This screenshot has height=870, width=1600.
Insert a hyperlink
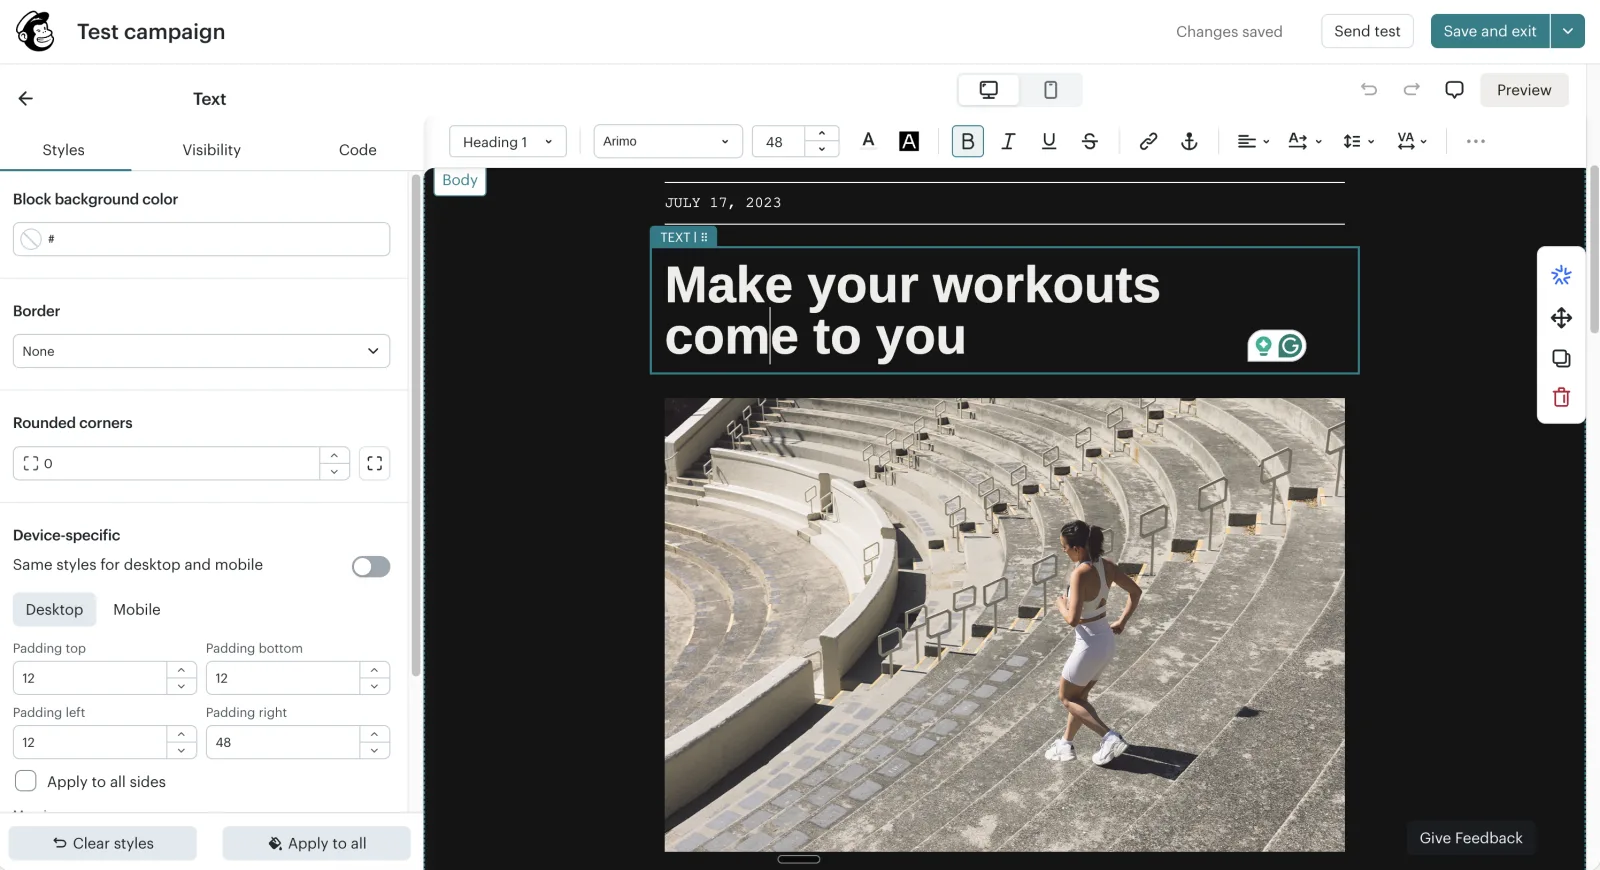pyautogui.click(x=1148, y=141)
